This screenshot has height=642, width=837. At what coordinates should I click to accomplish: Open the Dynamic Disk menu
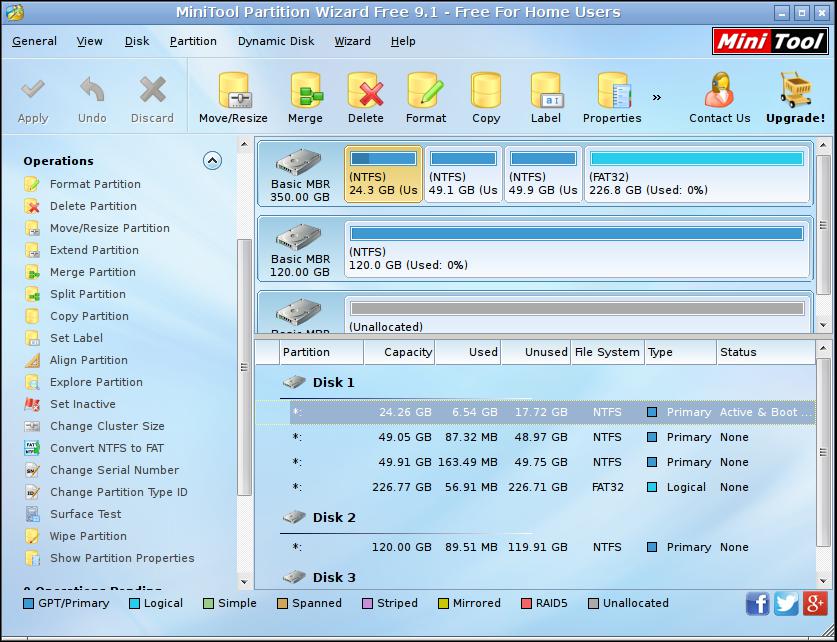click(276, 41)
